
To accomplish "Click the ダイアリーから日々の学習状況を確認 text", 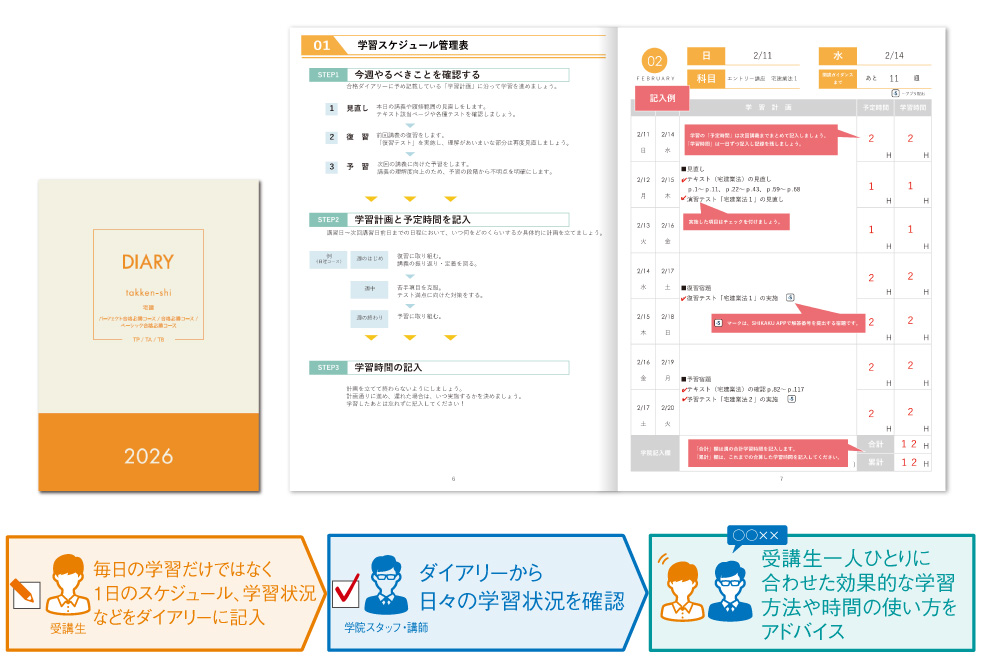I will coord(521,587).
